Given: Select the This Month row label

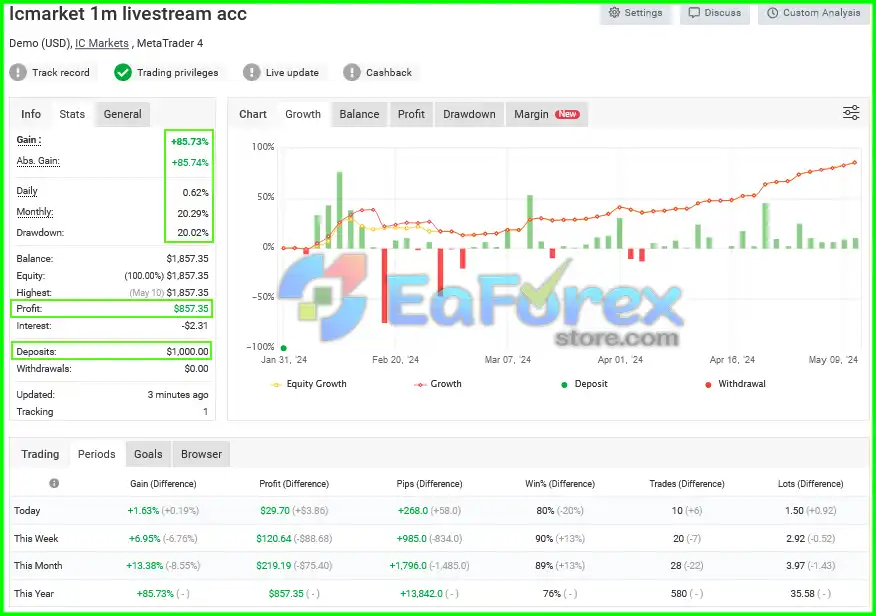Looking at the screenshot, I should (x=38, y=565).
